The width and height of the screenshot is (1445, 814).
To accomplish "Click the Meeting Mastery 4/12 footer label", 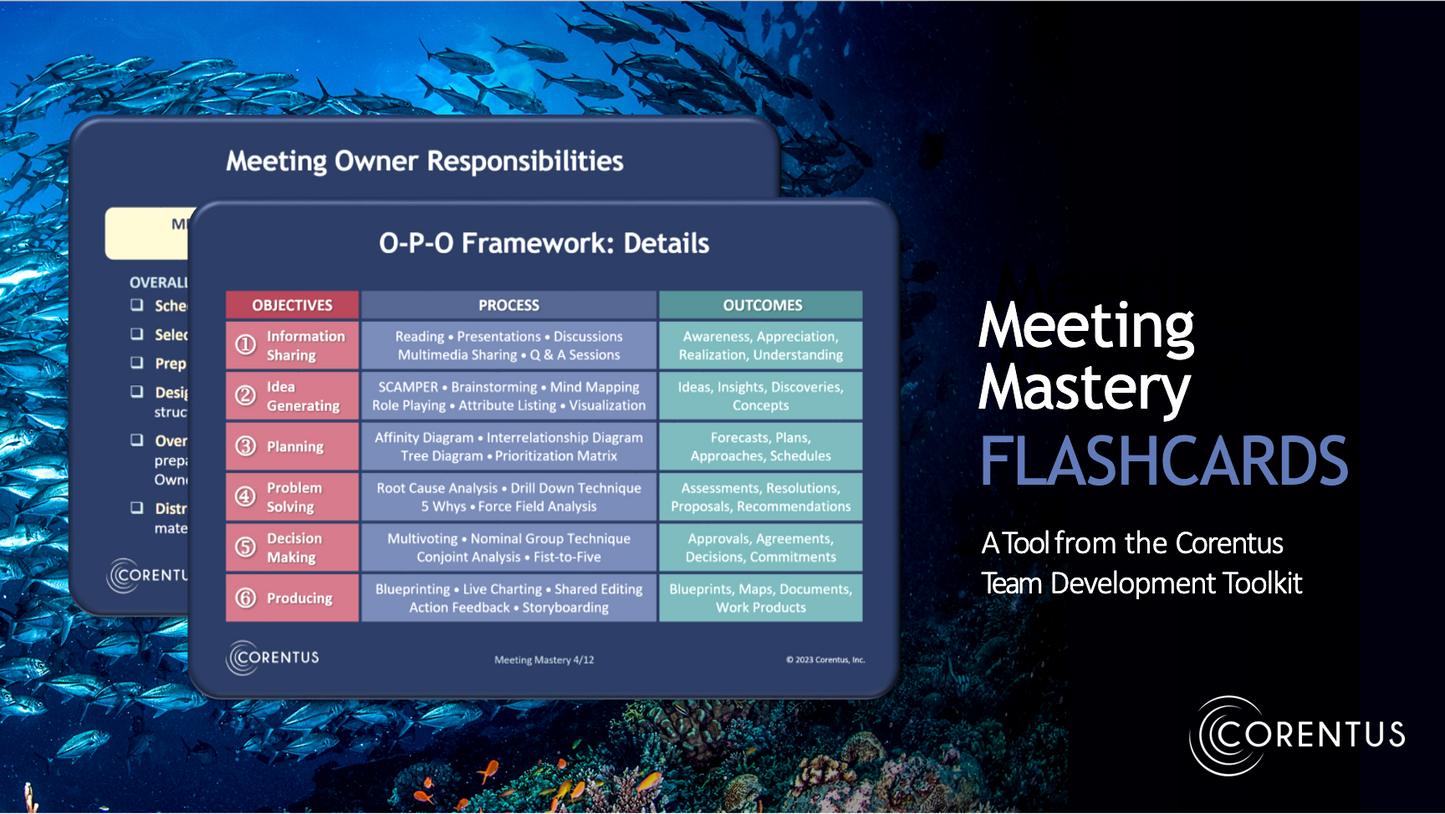I will point(543,660).
